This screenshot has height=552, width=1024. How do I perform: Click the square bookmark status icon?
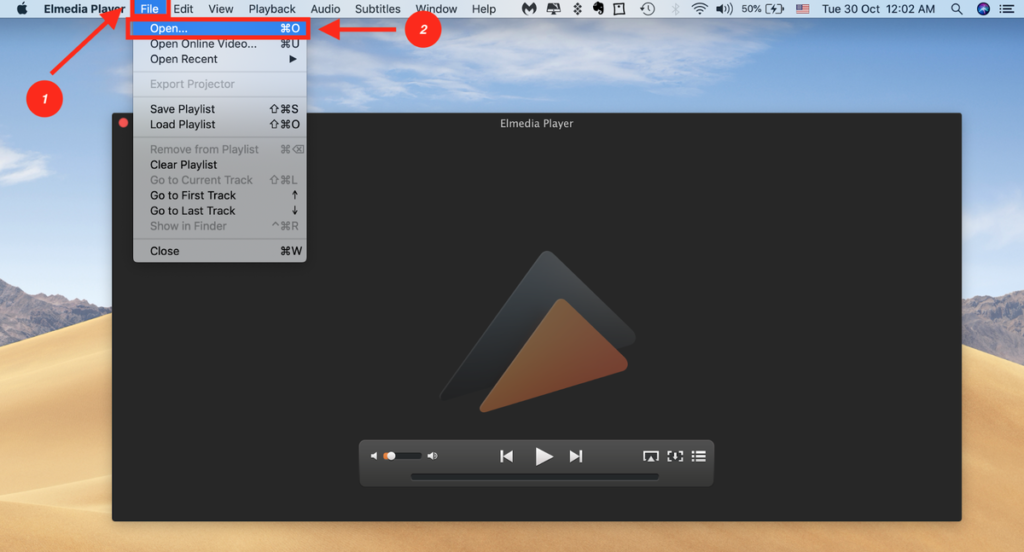tap(619, 8)
